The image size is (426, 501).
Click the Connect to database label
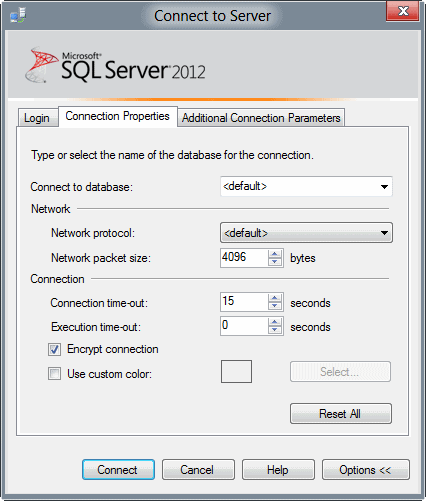point(82,187)
